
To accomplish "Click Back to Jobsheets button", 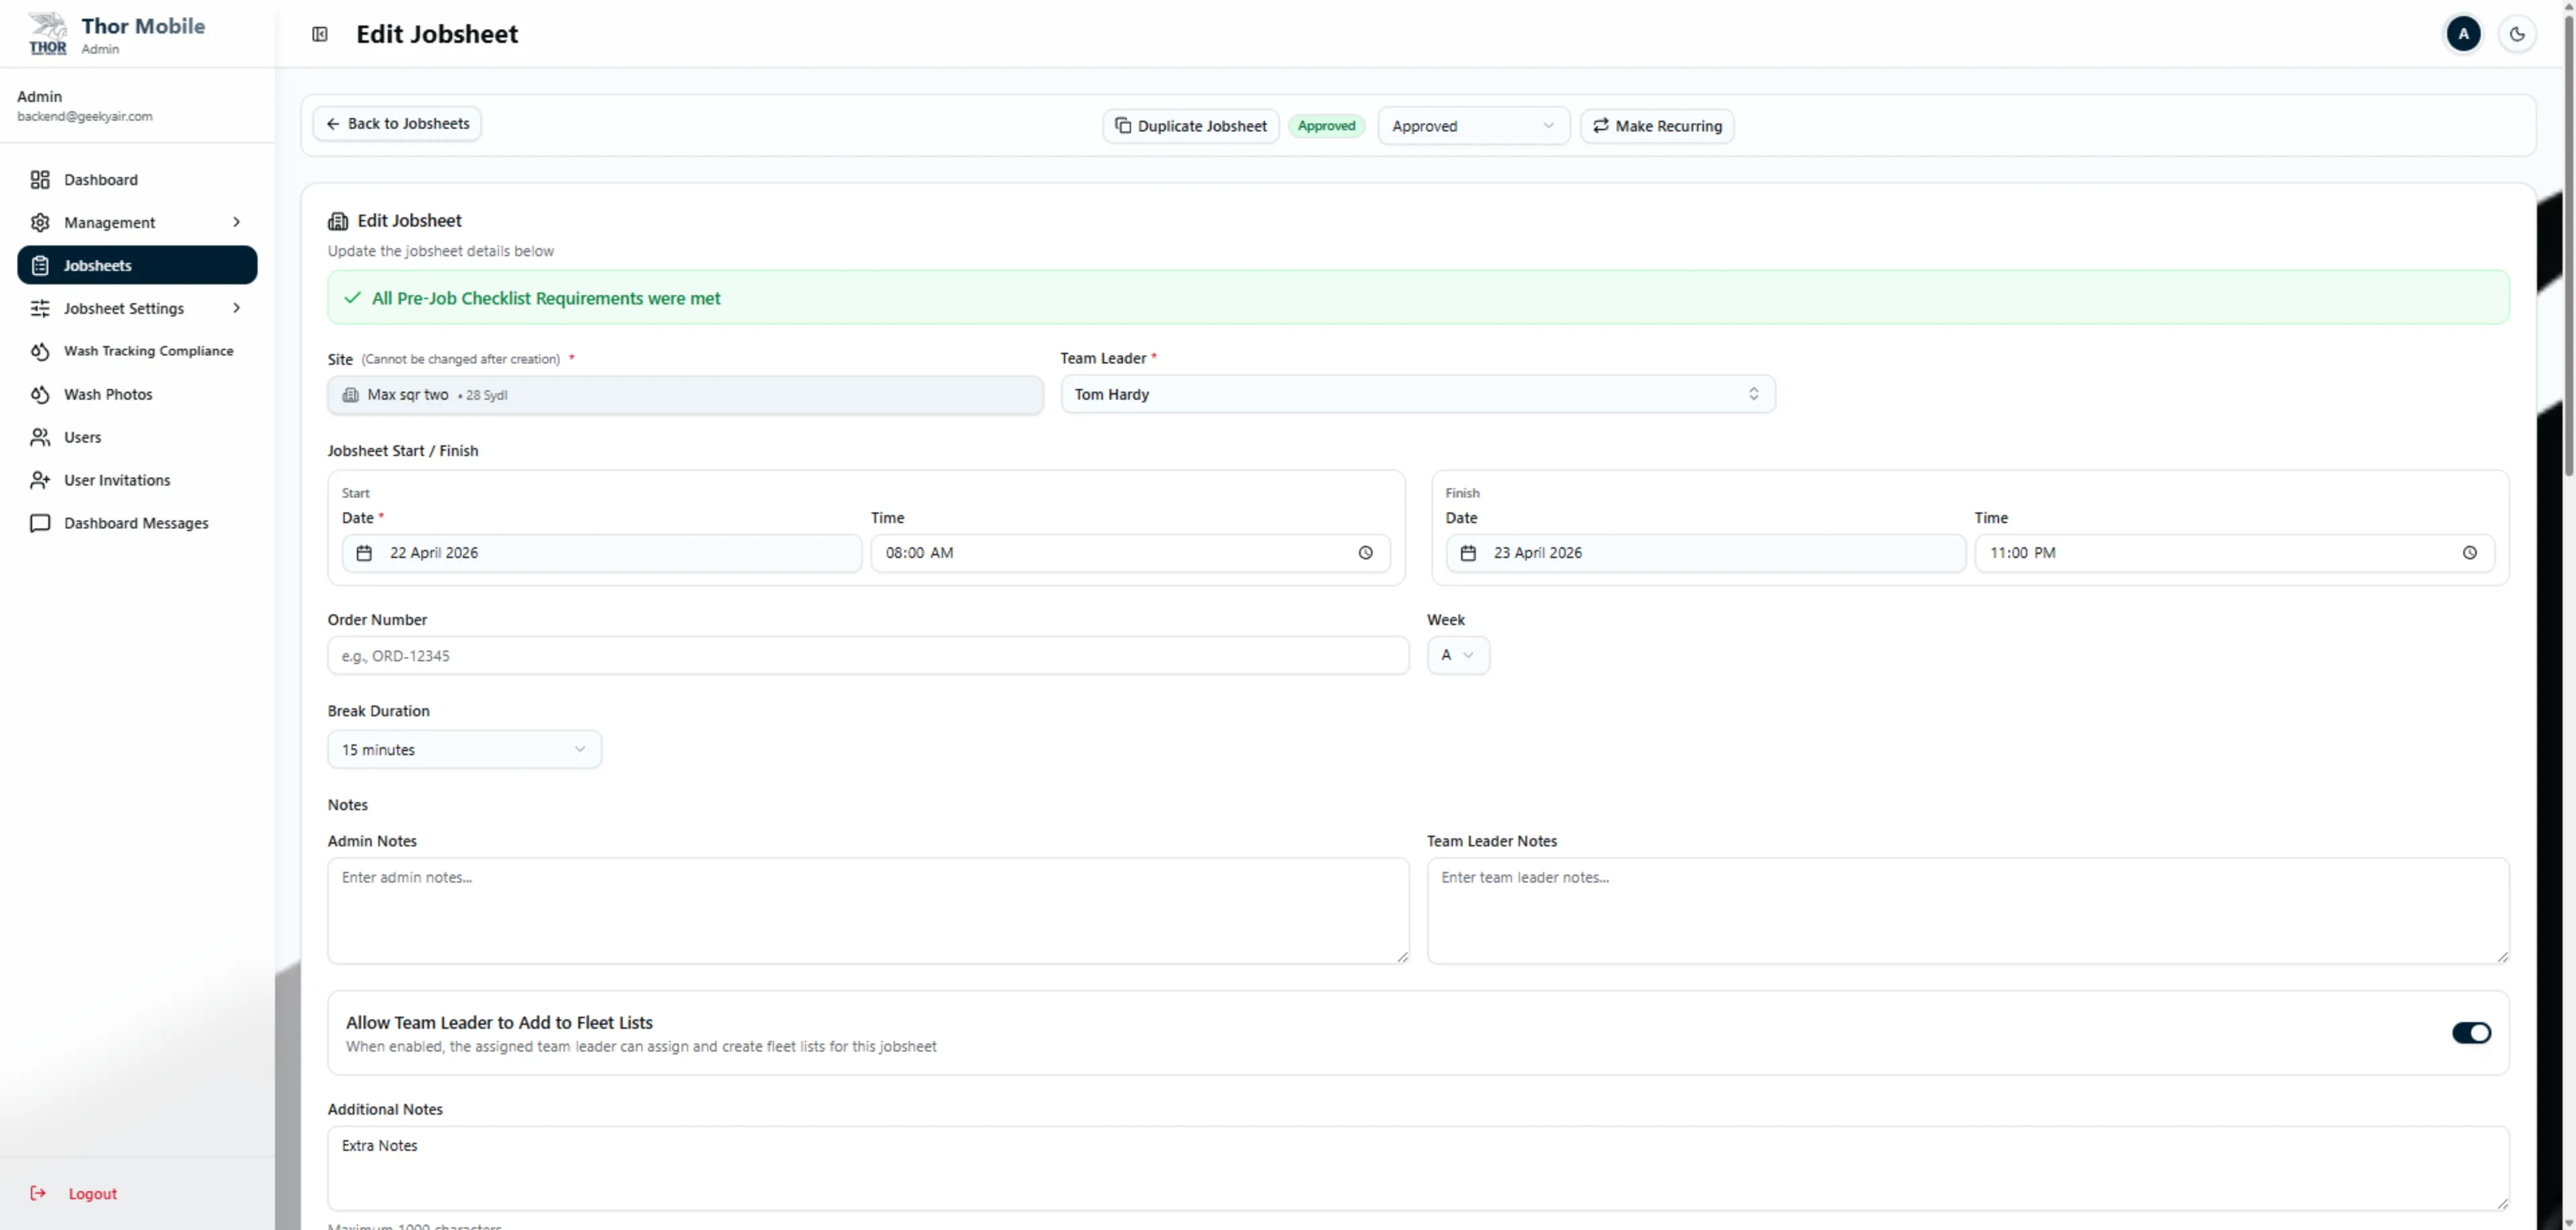I will 397,124.
